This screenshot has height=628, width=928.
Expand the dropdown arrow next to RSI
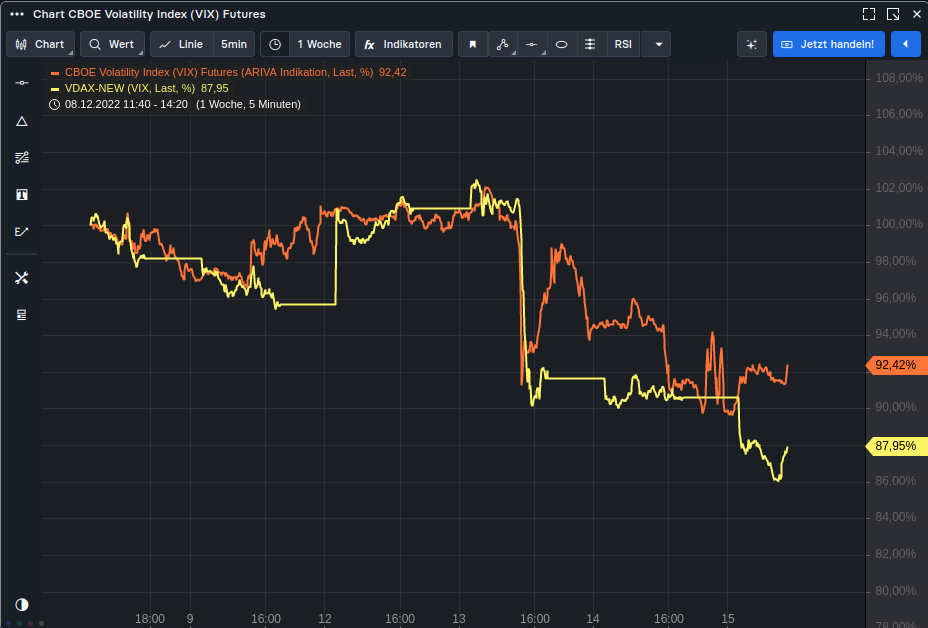point(657,44)
